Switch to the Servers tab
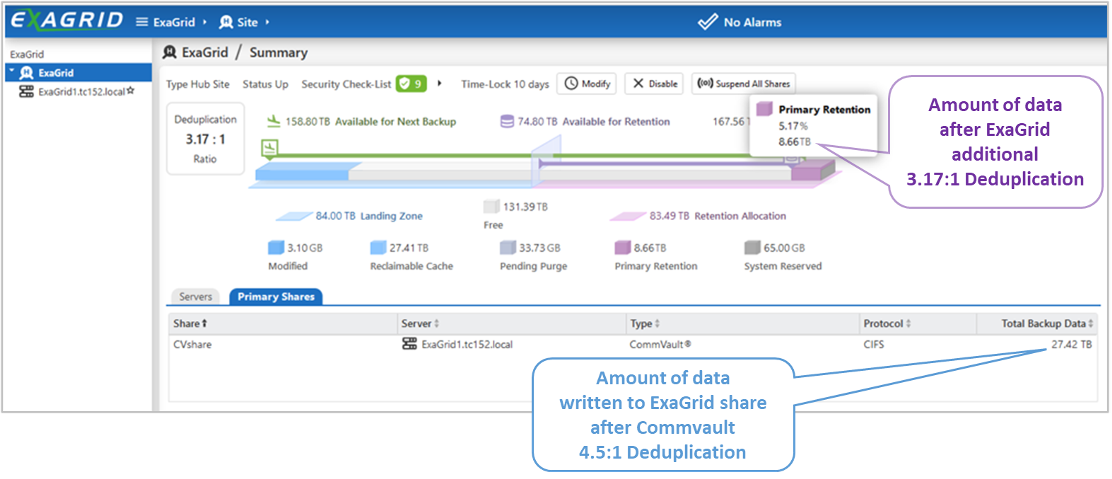Screen dimensions: 1112x479 [196, 297]
